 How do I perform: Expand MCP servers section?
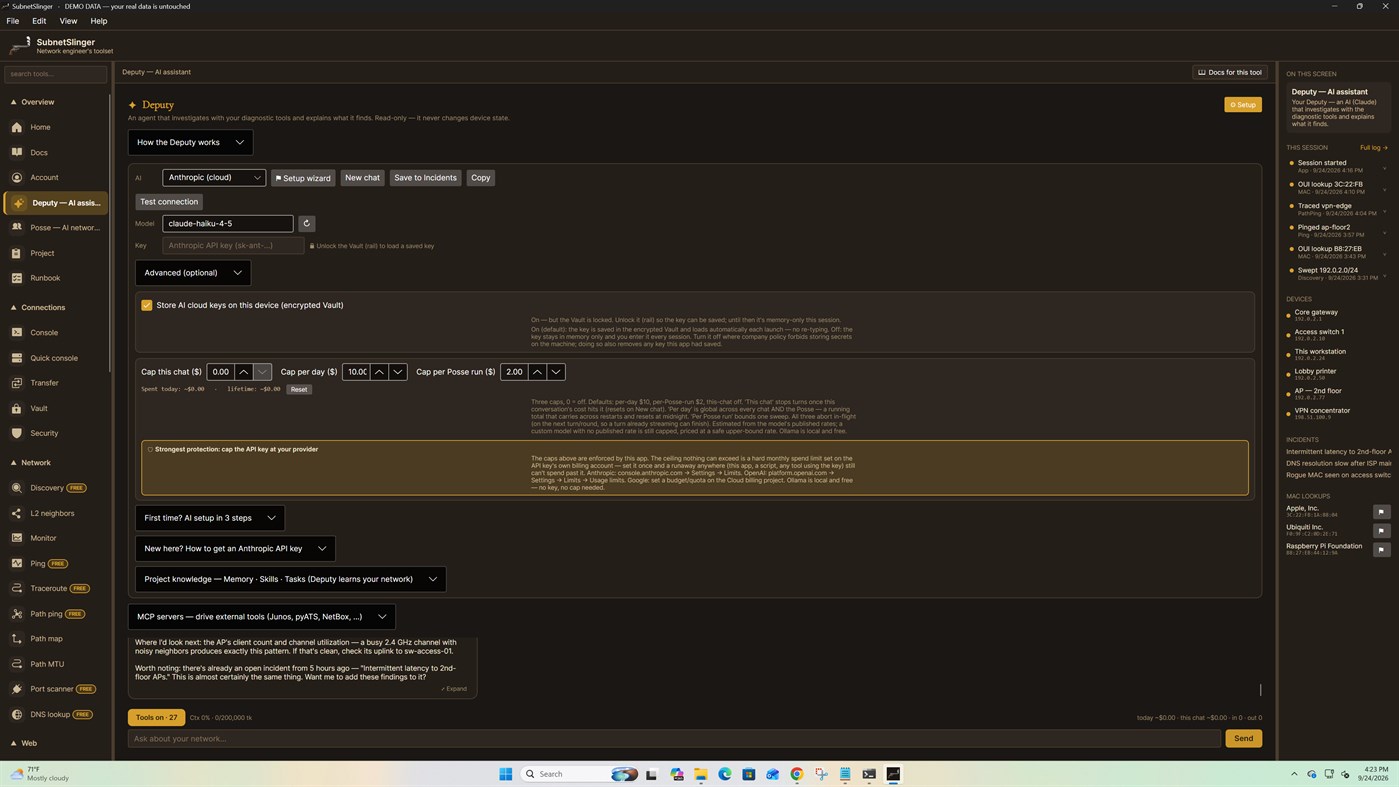tap(261, 617)
